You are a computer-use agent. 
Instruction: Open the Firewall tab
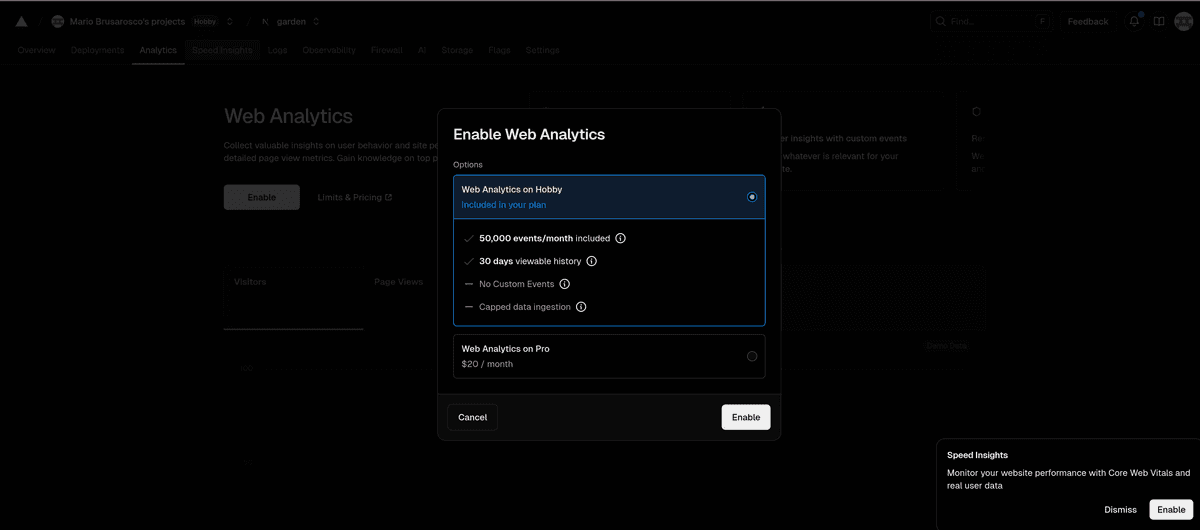pyautogui.click(x=386, y=50)
